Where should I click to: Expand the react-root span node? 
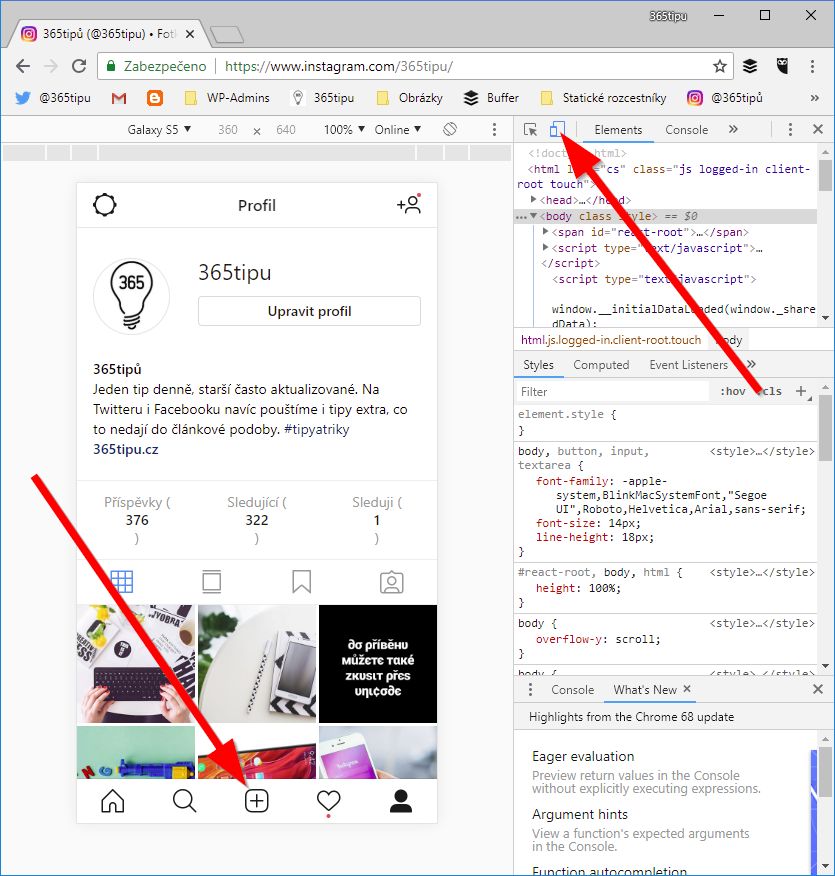546,231
